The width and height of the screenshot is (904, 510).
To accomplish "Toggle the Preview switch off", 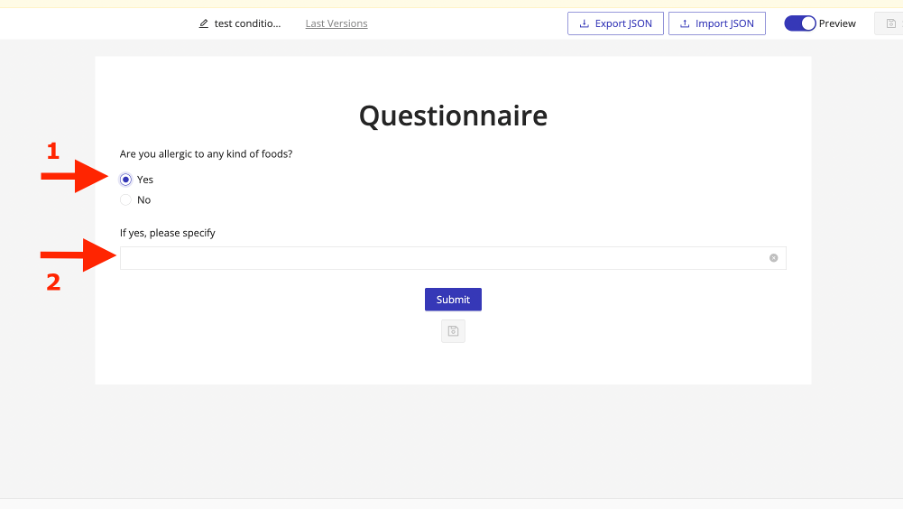I will pyautogui.click(x=800, y=24).
